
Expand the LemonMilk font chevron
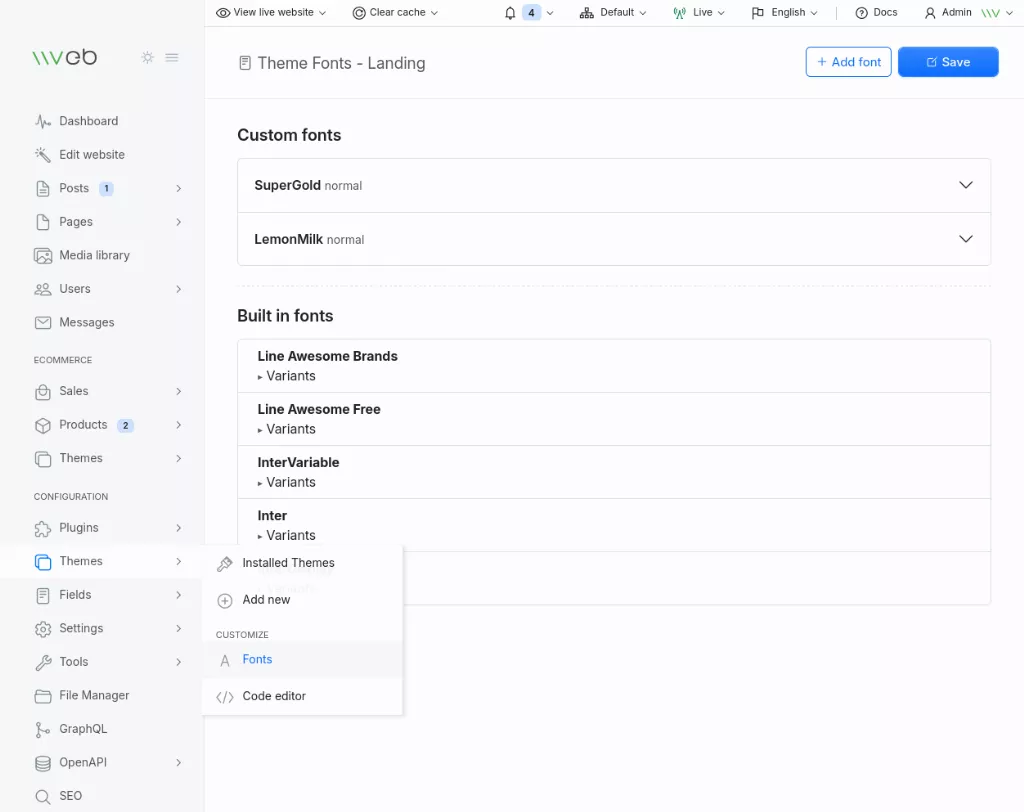(x=965, y=239)
